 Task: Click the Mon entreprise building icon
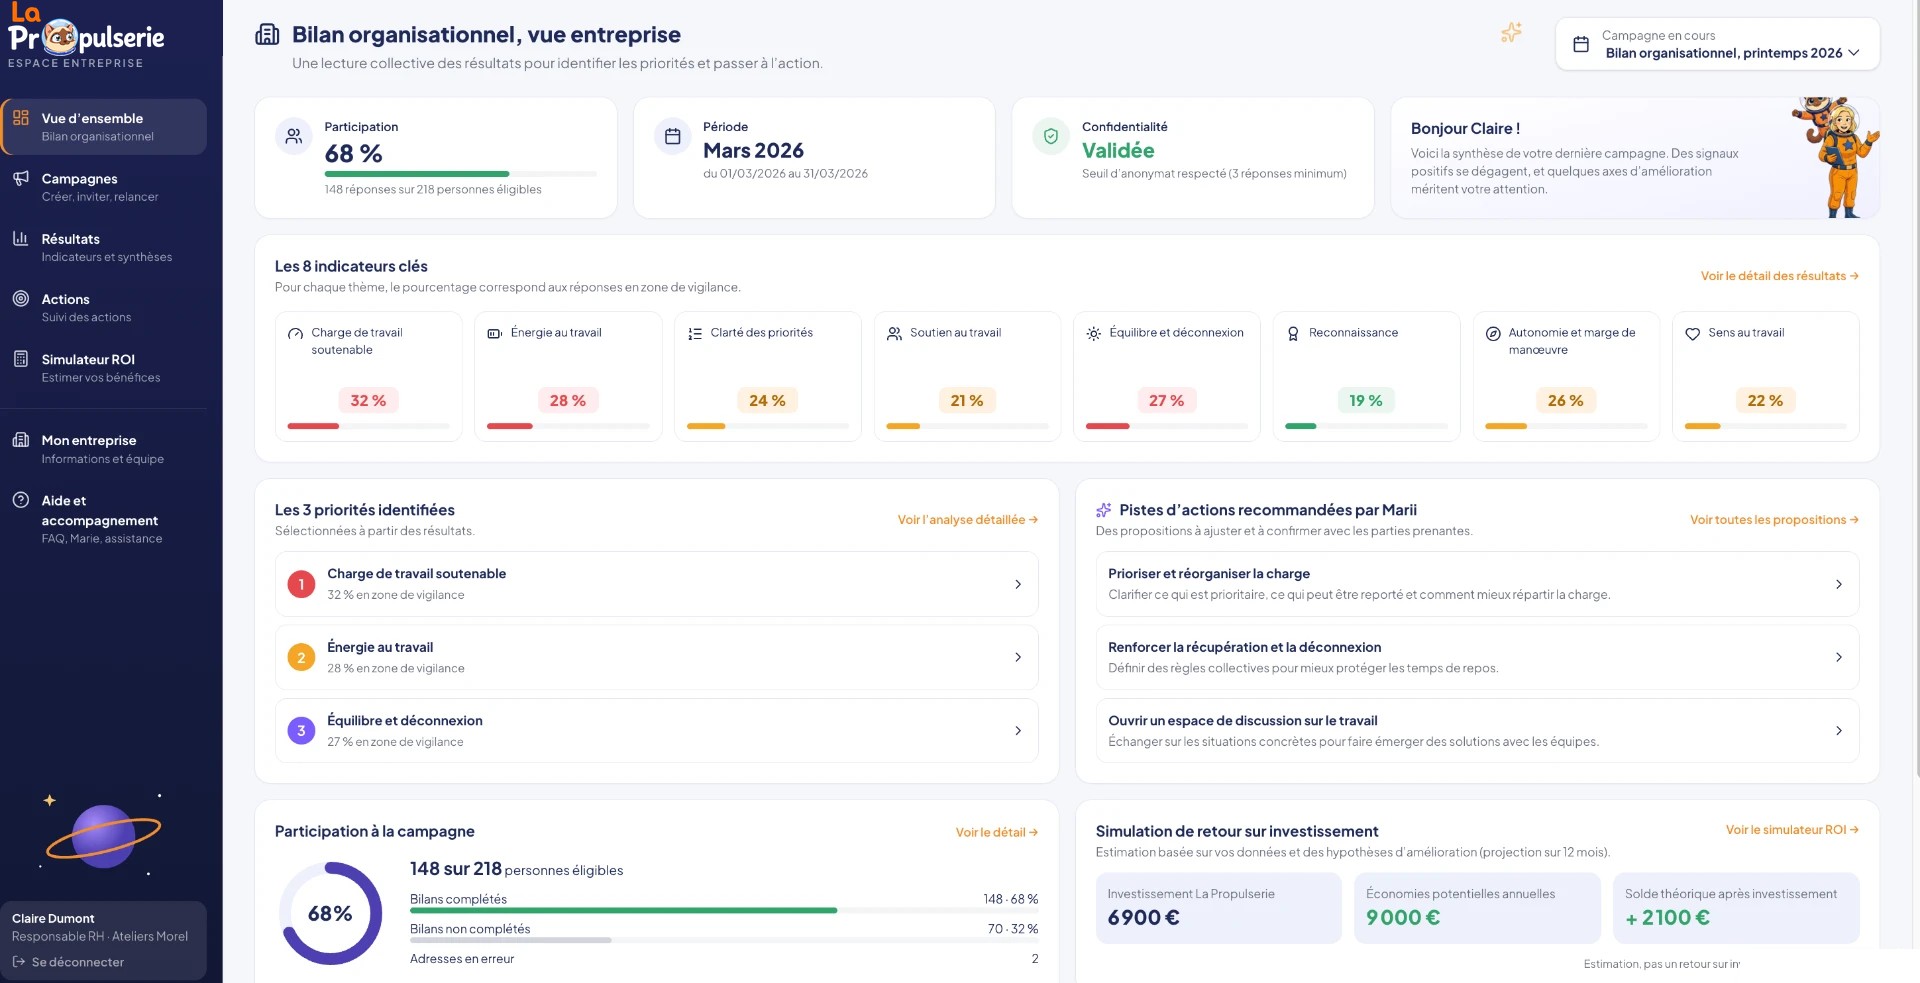[x=21, y=440]
